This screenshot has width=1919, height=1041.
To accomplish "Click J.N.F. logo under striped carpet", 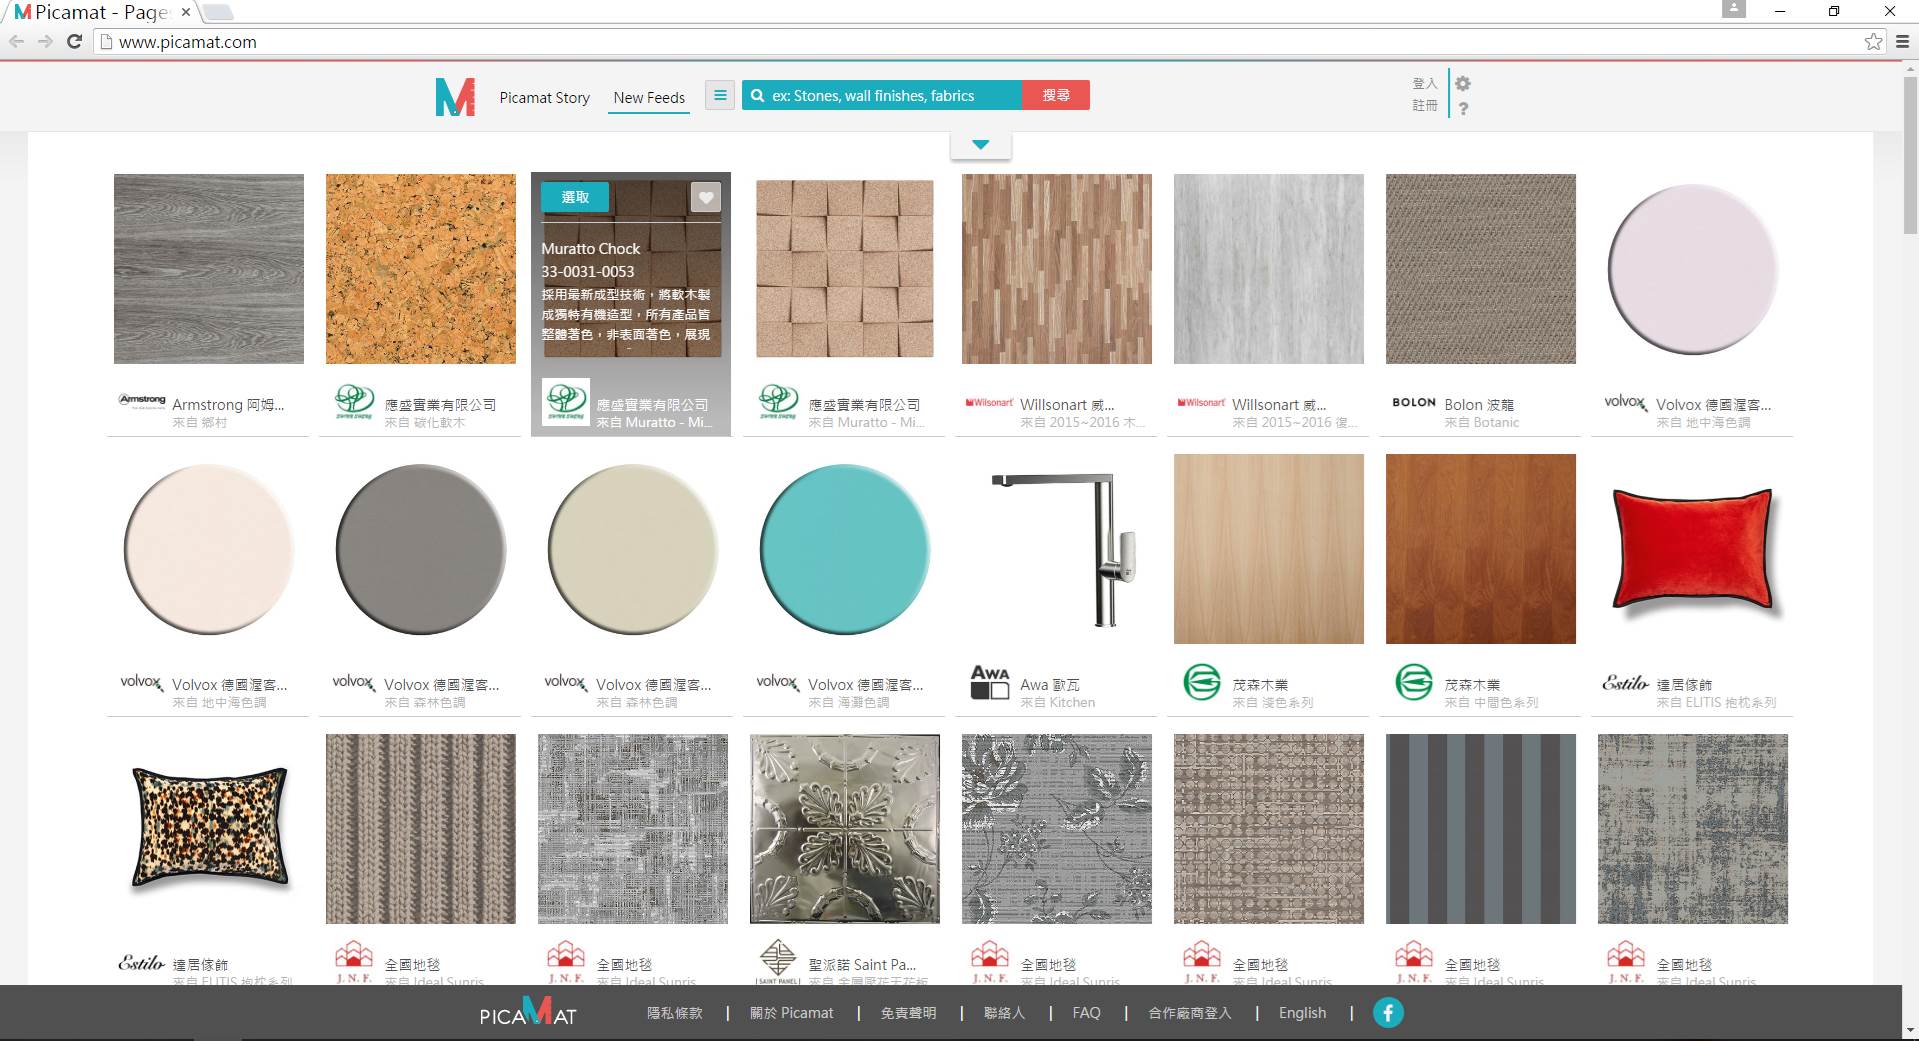I will pyautogui.click(x=1414, y=962).
